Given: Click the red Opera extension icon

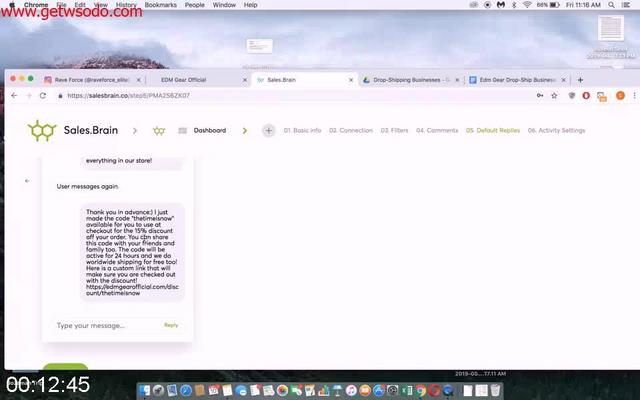Looking at the screenshot, I should (x=586, y=96).
